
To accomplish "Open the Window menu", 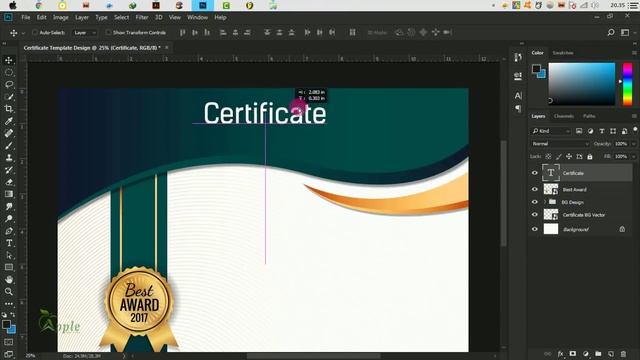I will click(x=198, y=18).
